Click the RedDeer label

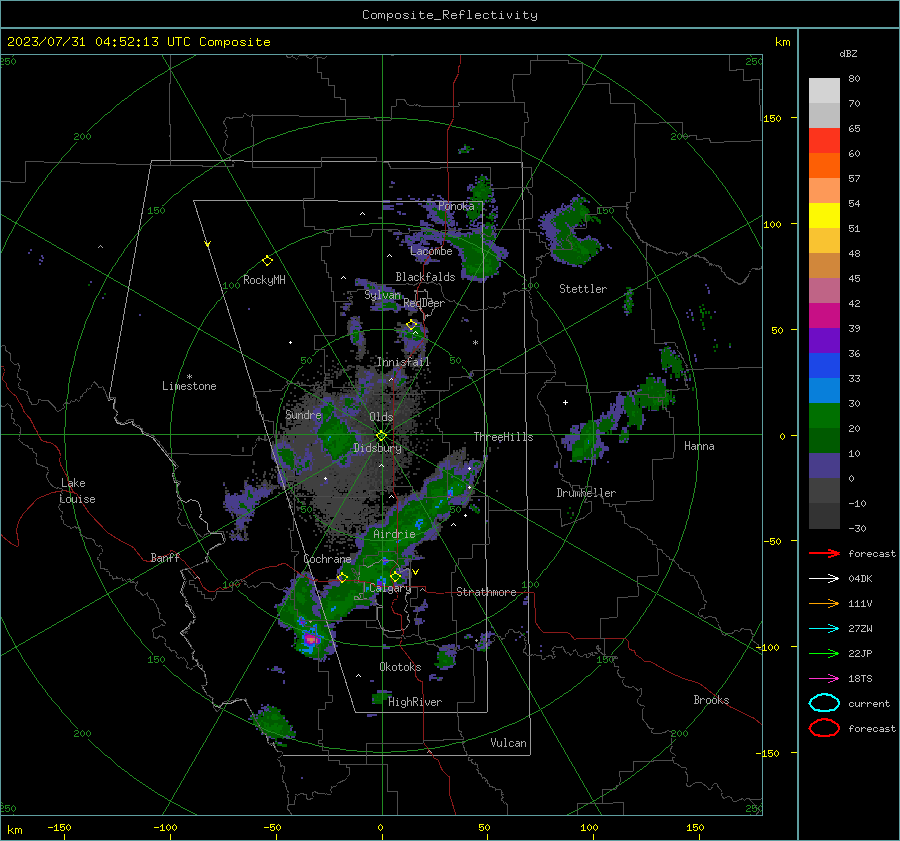pyautogui.click(x=424, y=303)
